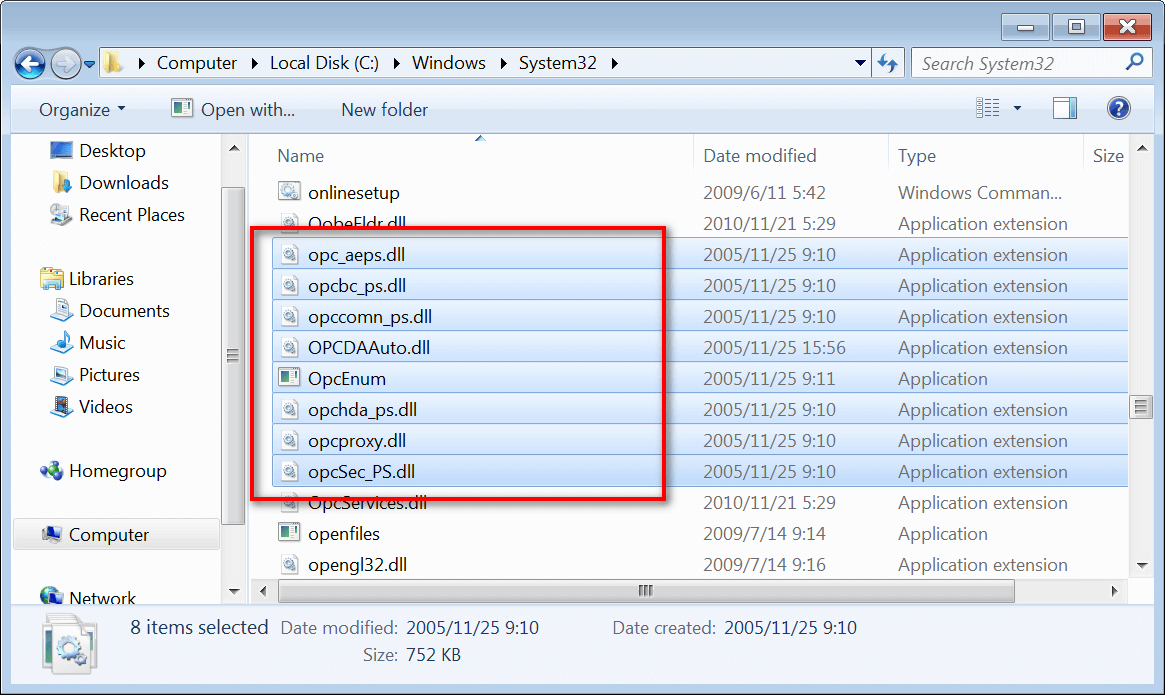The image size is (1165, 695).
Task: Click the Back navigation arrow button
Action: coord(31,63)
